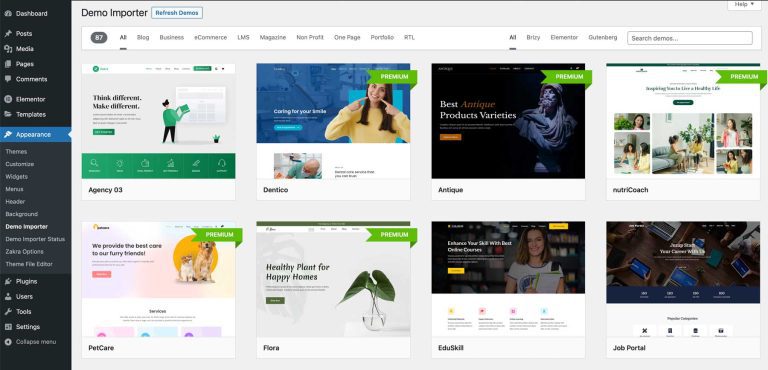The height and width of the screenshot is (370, 768).
Task: Filter demos by One Page category
Action: 347,38
